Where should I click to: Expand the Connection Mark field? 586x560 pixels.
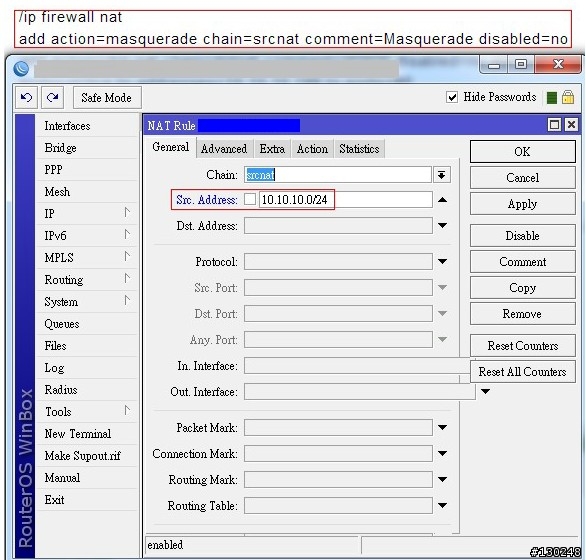(442, 453)
